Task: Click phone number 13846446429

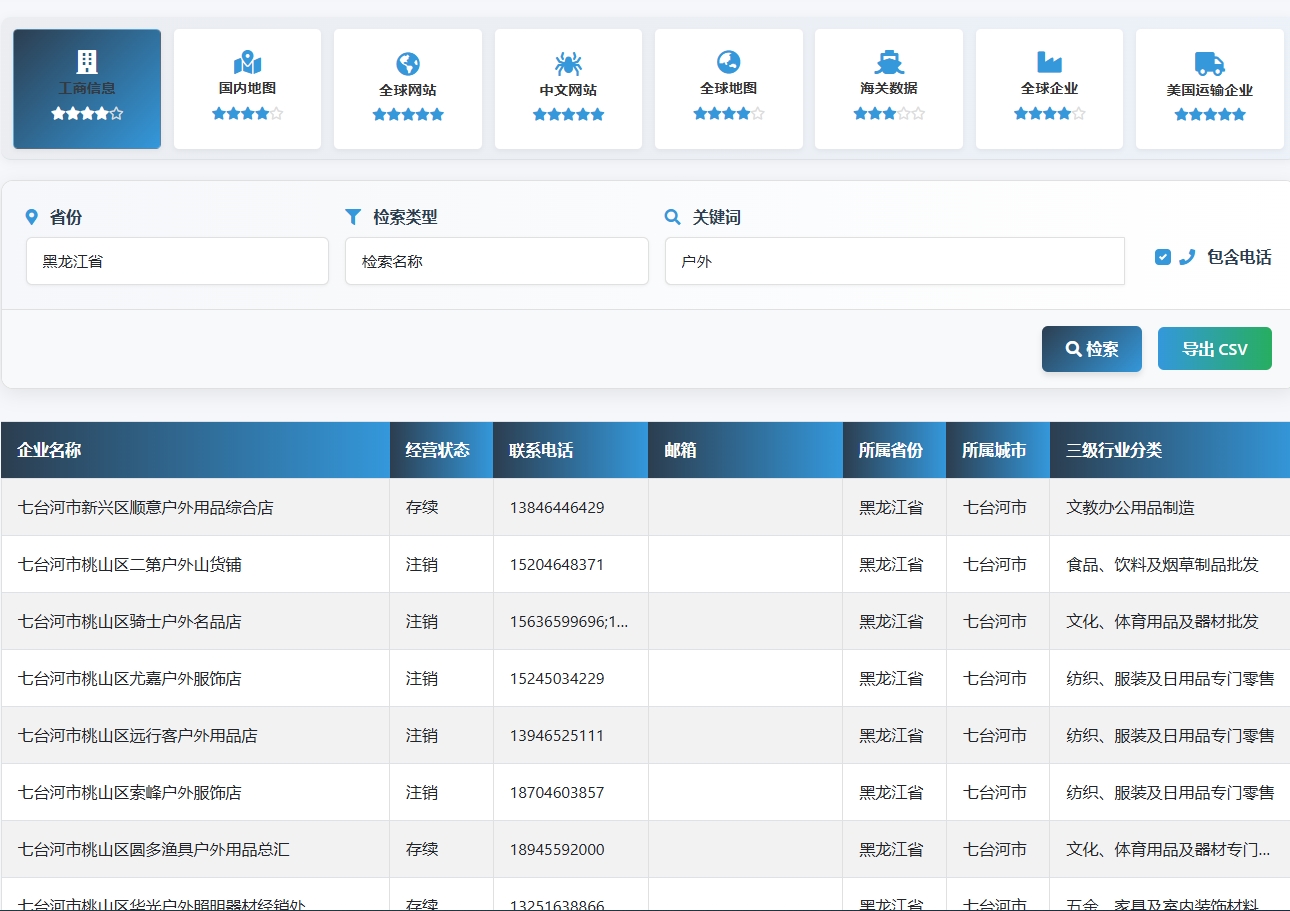Action: pyautogui.click(x=557, y=507)
